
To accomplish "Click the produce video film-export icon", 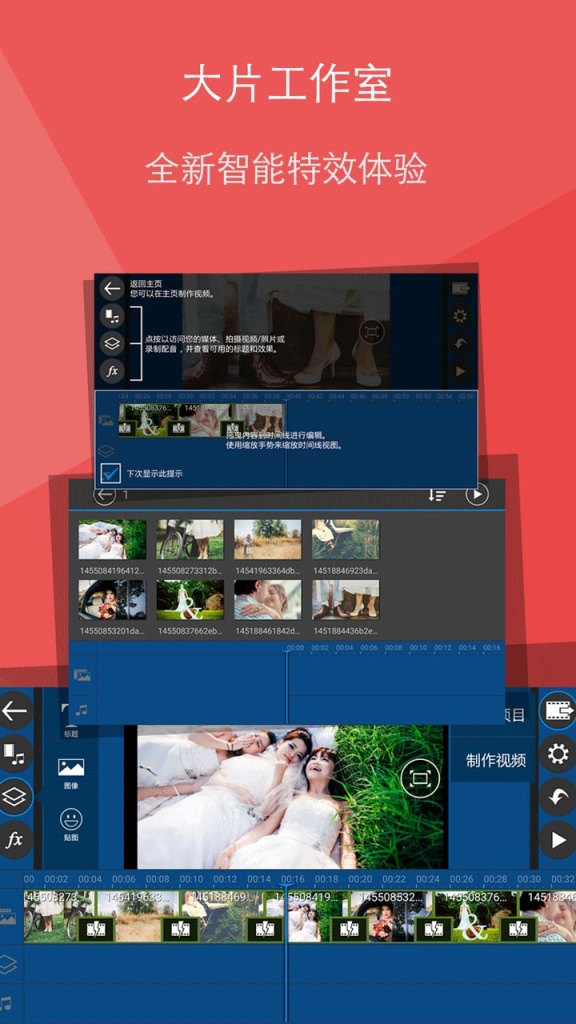I will pos(558,711).
